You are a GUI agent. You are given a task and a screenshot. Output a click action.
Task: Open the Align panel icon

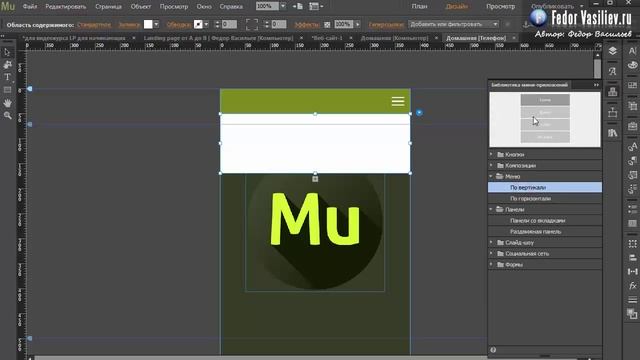632,258
